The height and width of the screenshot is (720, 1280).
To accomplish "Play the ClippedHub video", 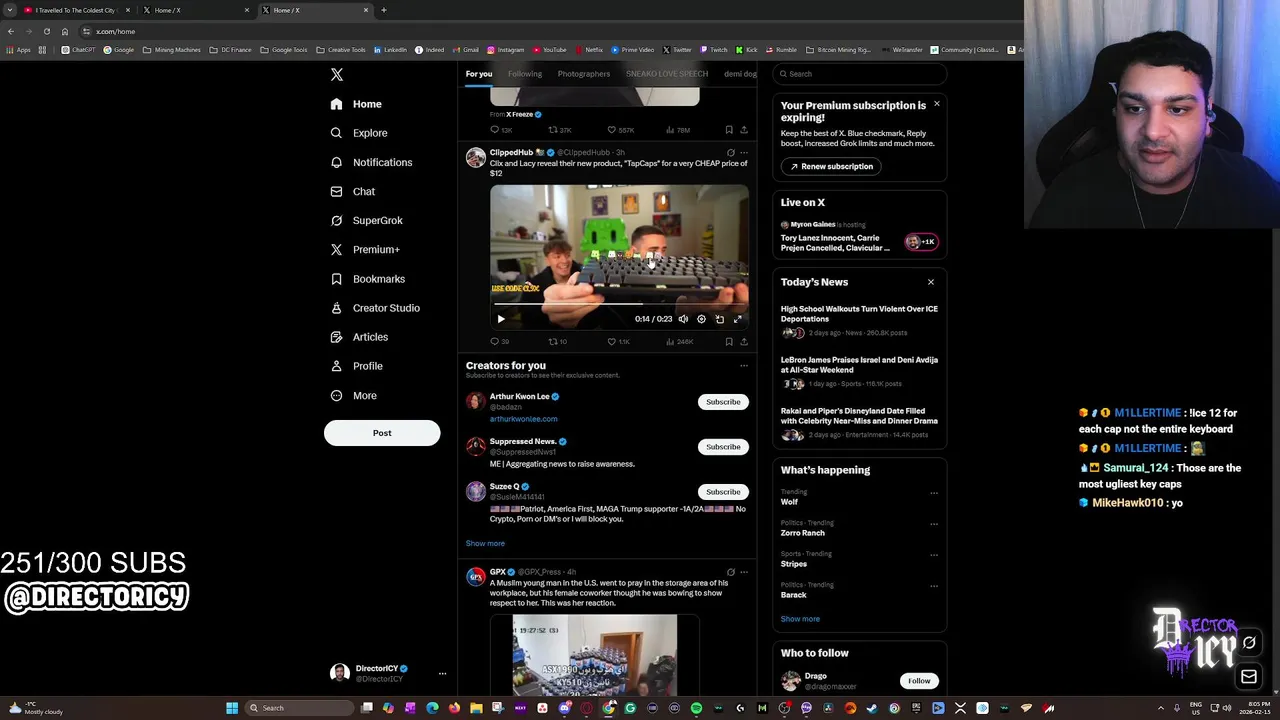I will tap(501, 319).
